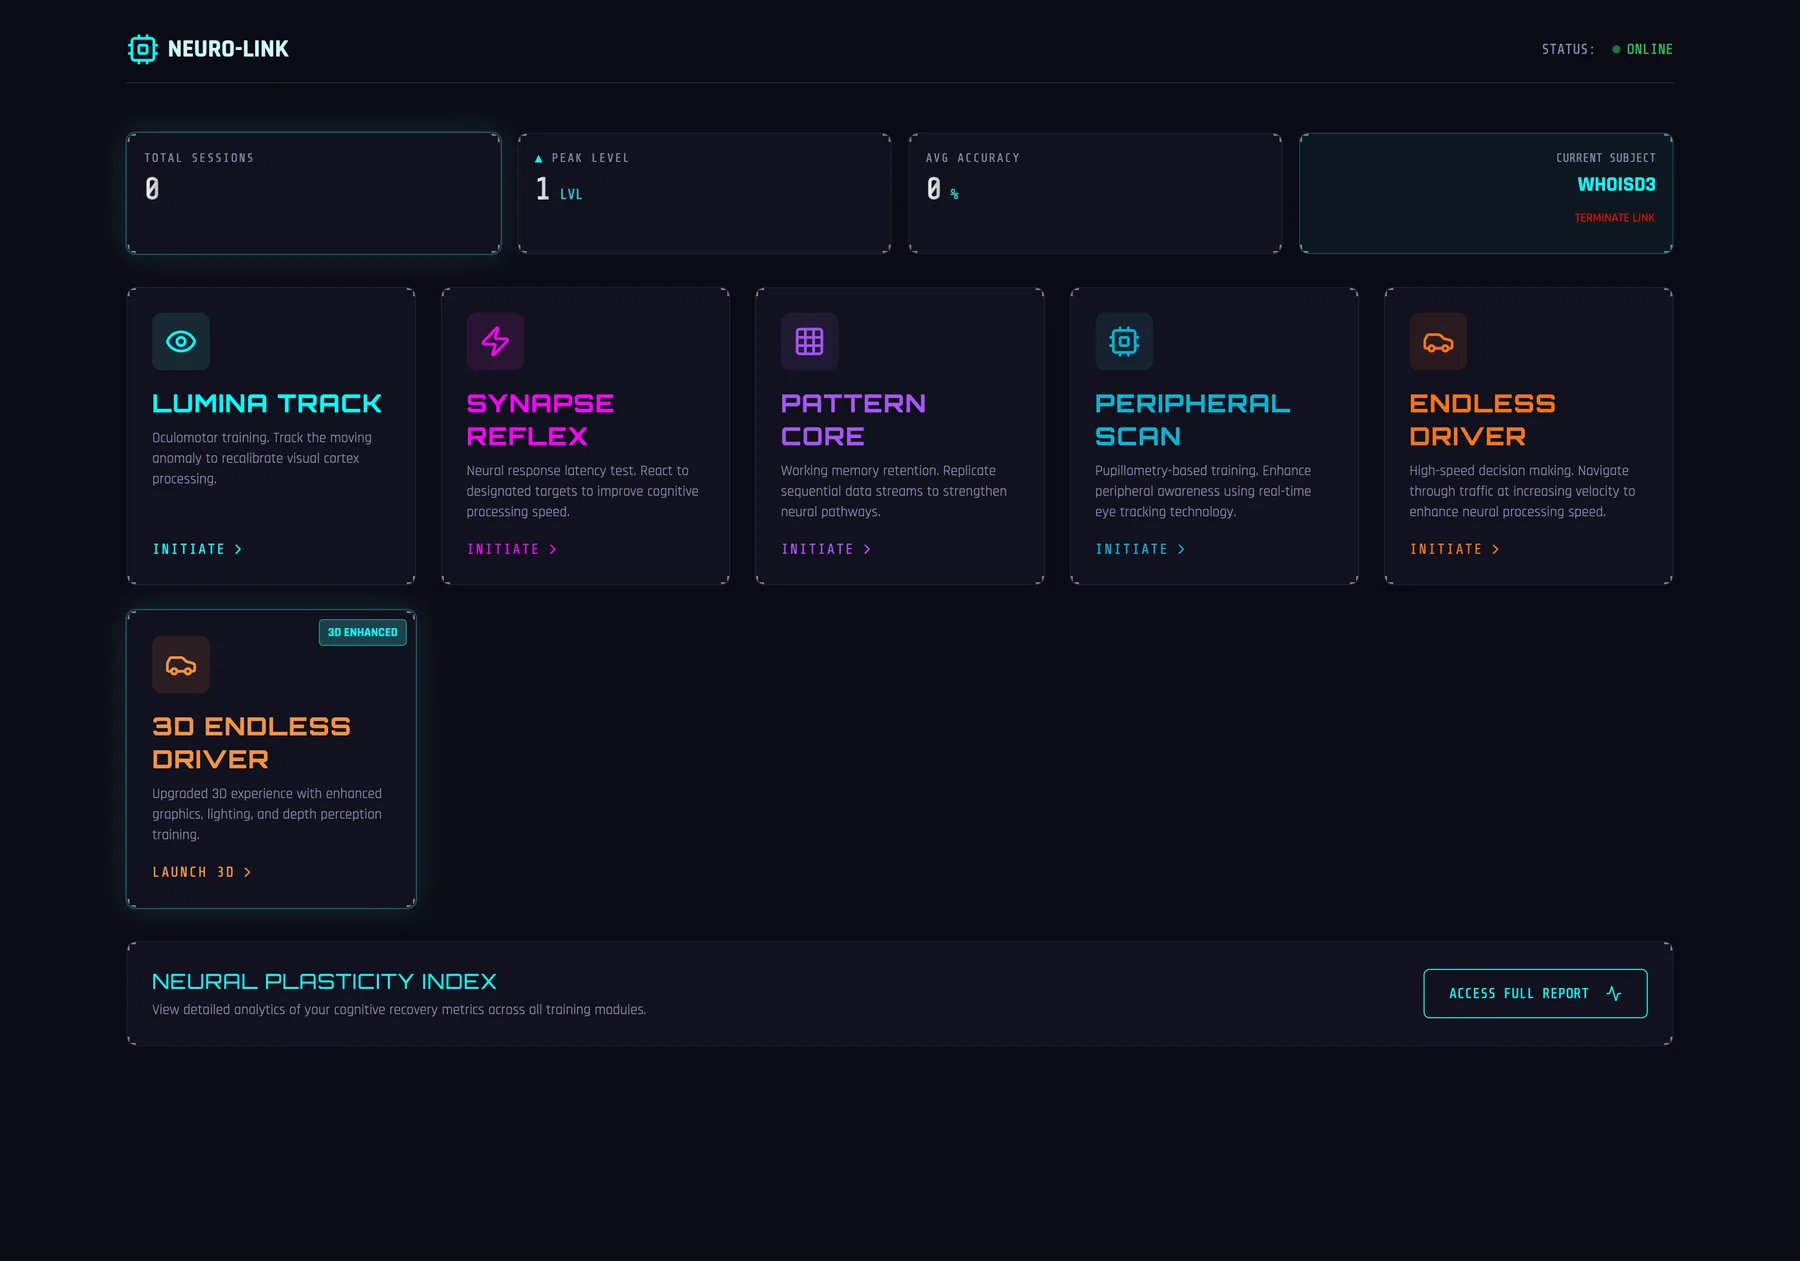
Task: Initiate the Lumina Track module
Action: [197, 549]
